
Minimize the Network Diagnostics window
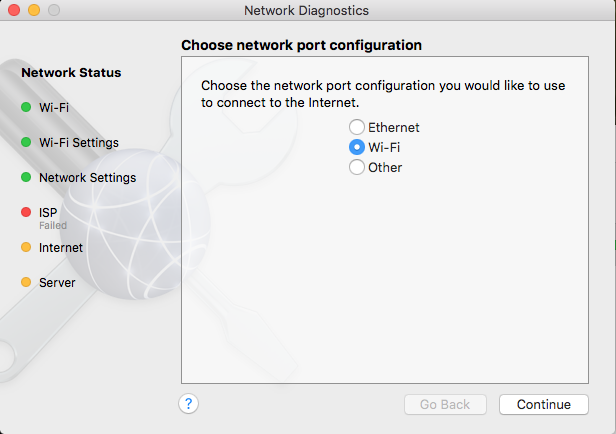point(33,11)
